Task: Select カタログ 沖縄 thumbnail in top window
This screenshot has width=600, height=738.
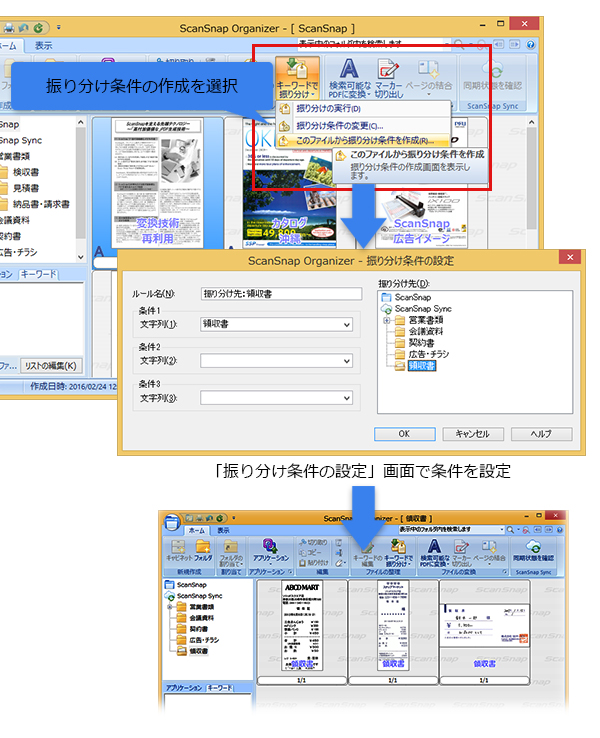Action: (290, 183)
